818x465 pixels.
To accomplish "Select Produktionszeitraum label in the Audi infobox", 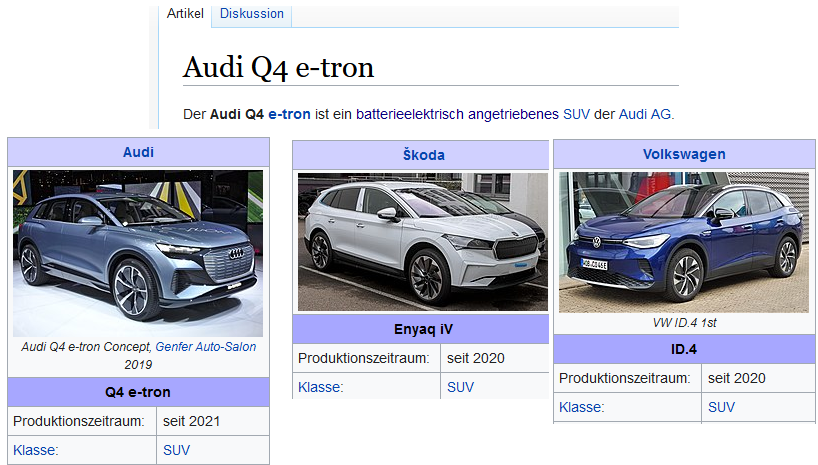I will (79, 421).
